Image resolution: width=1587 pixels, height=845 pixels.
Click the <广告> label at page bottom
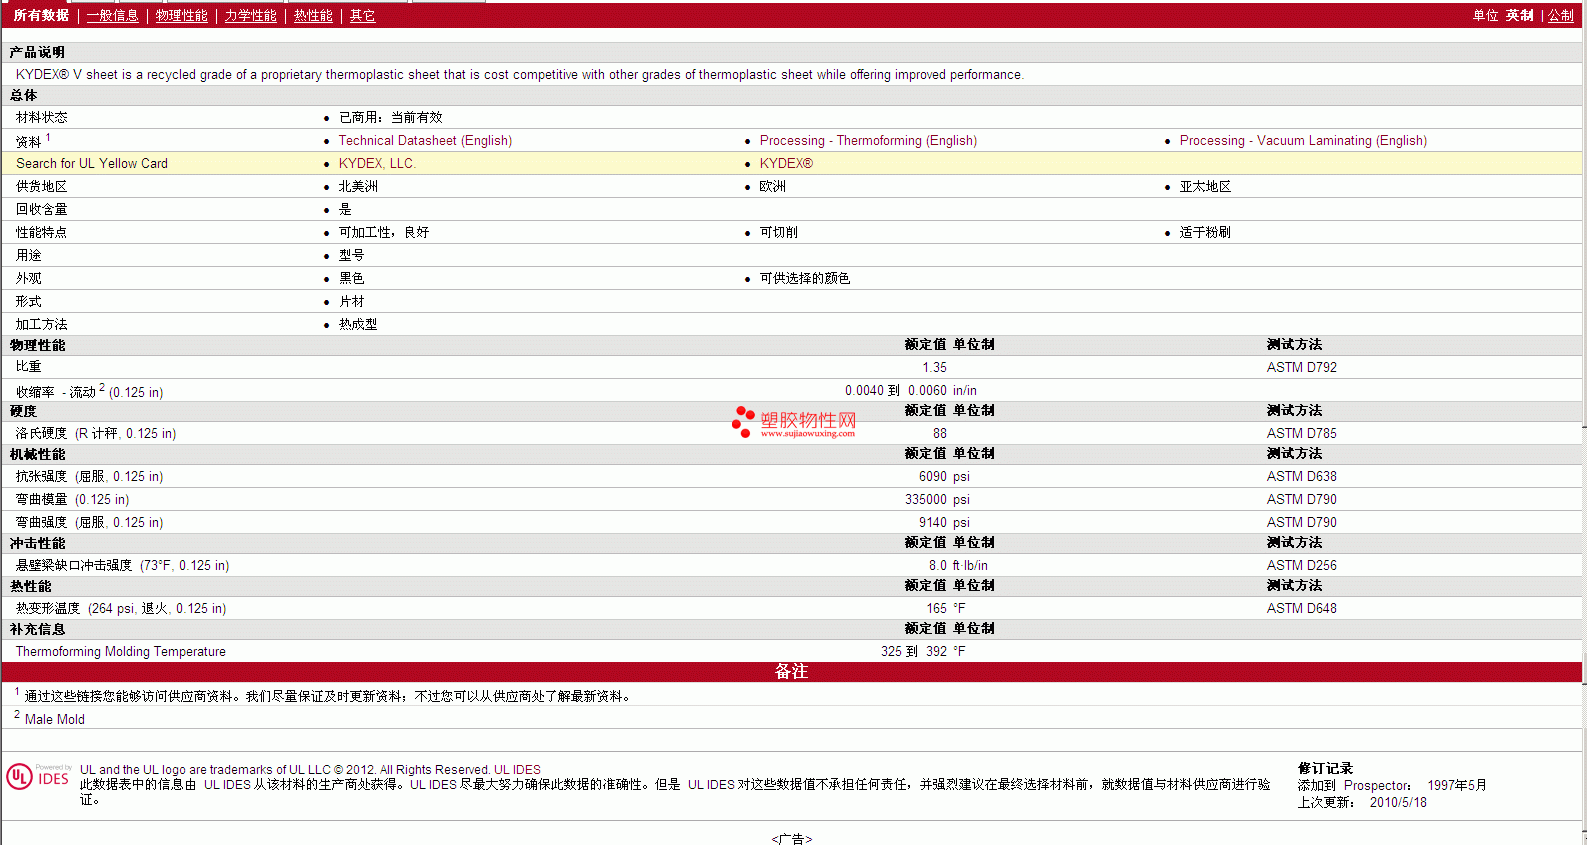792,839
